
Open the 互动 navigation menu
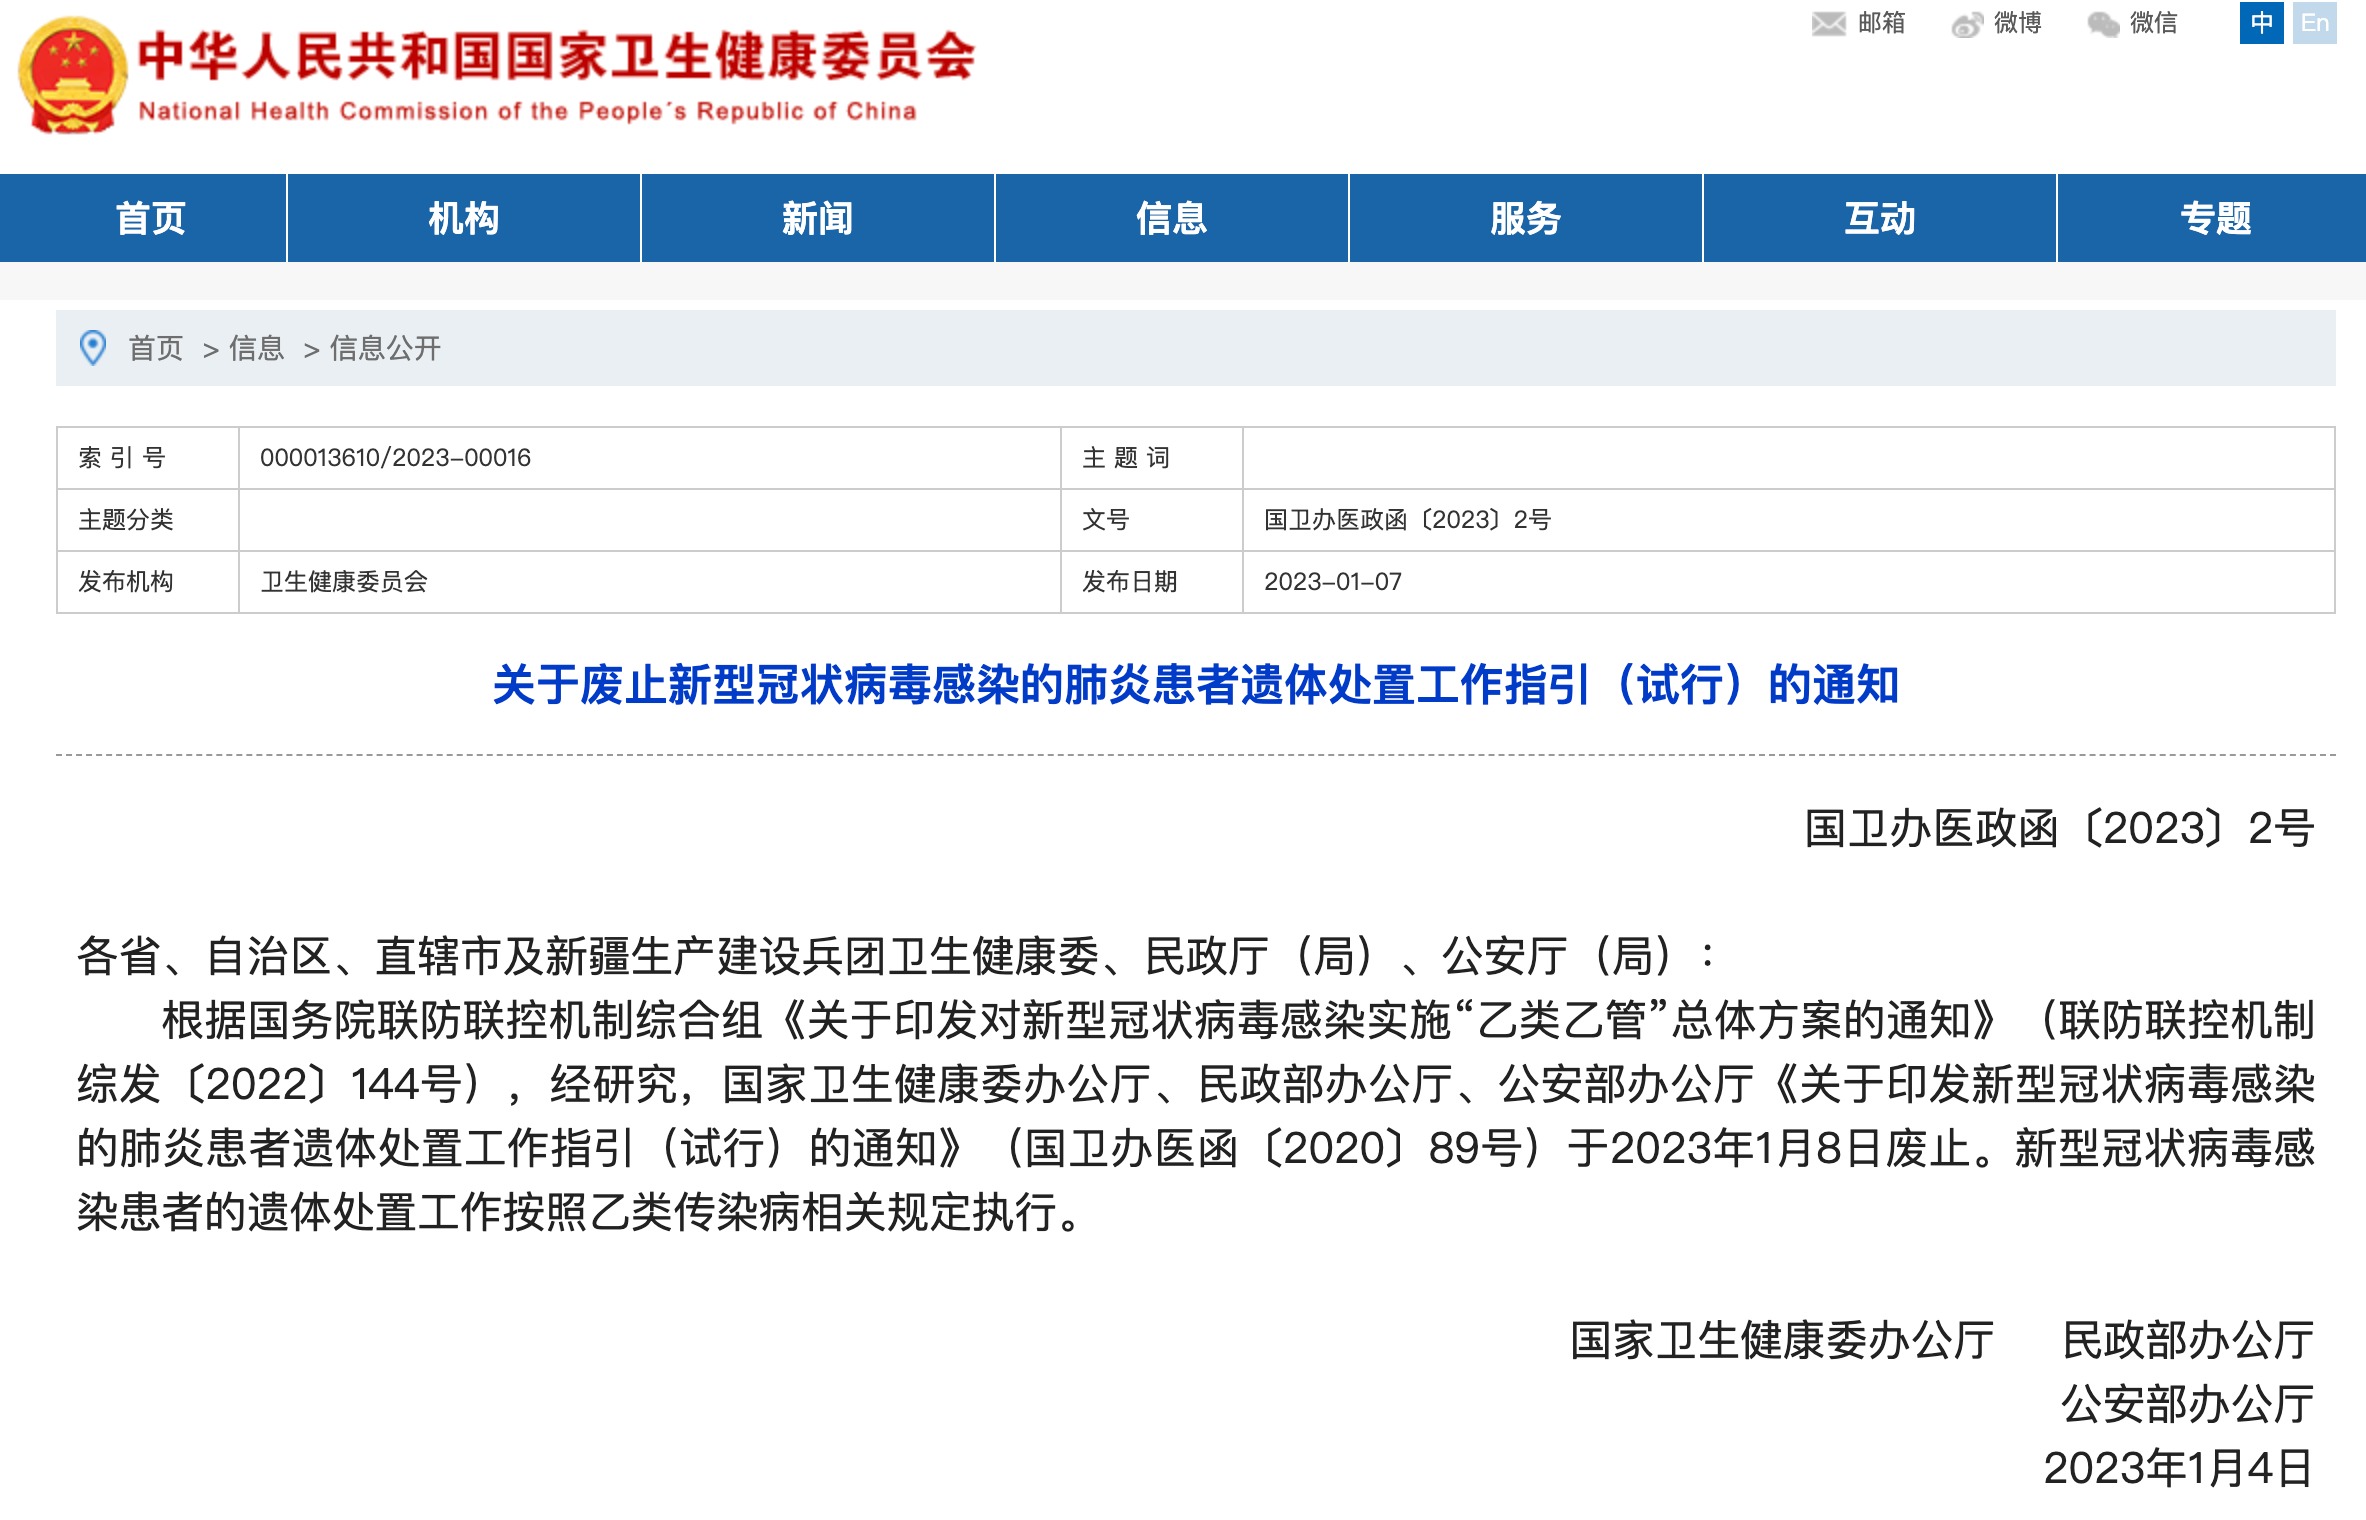point(1879,218)
